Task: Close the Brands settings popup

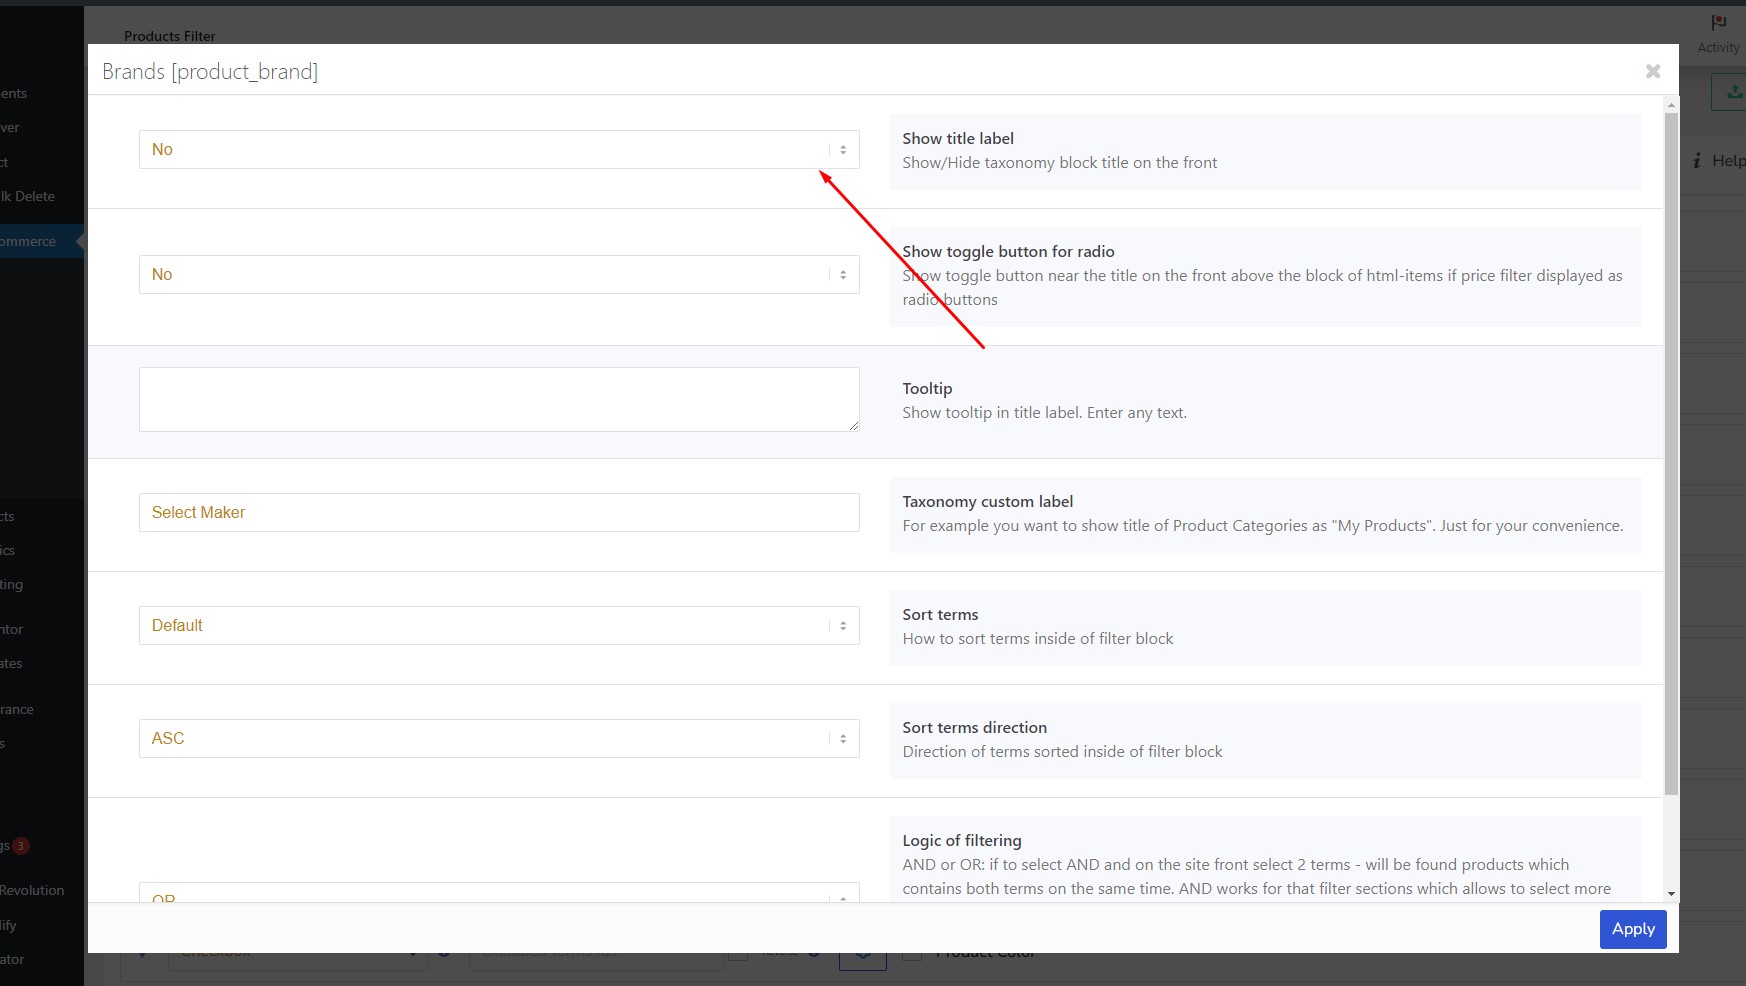Action: 1653,71
